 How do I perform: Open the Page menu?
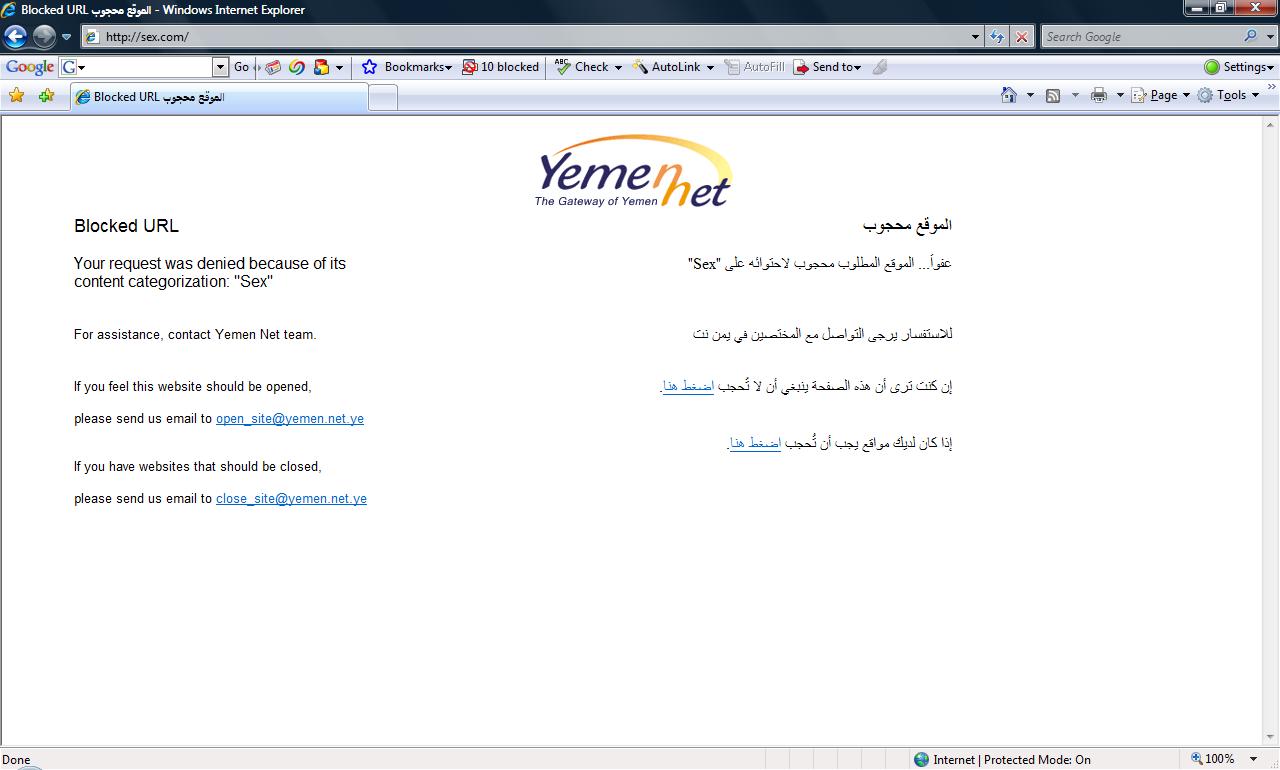[x=1160, y=95]
